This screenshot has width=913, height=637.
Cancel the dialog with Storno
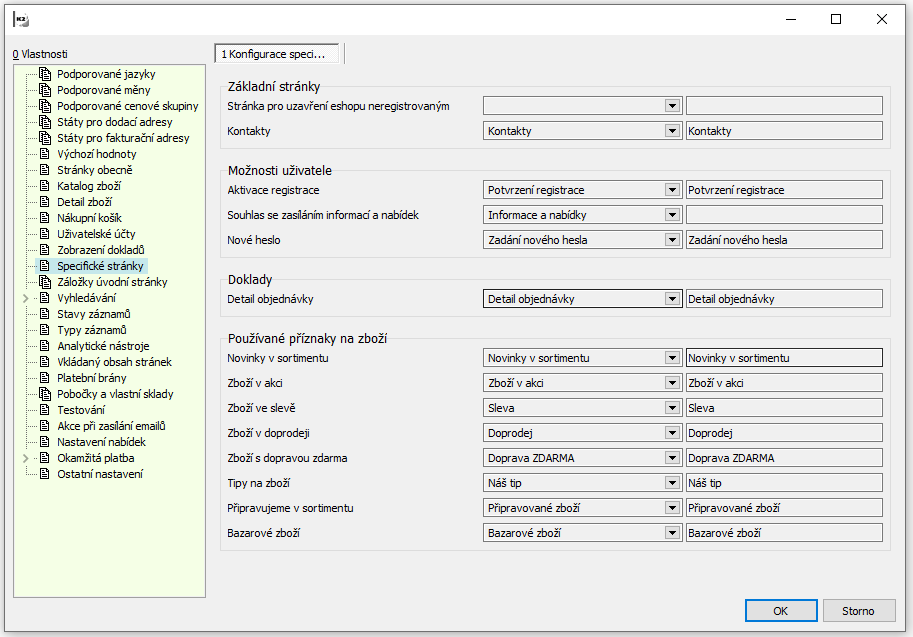click(858, 611)
